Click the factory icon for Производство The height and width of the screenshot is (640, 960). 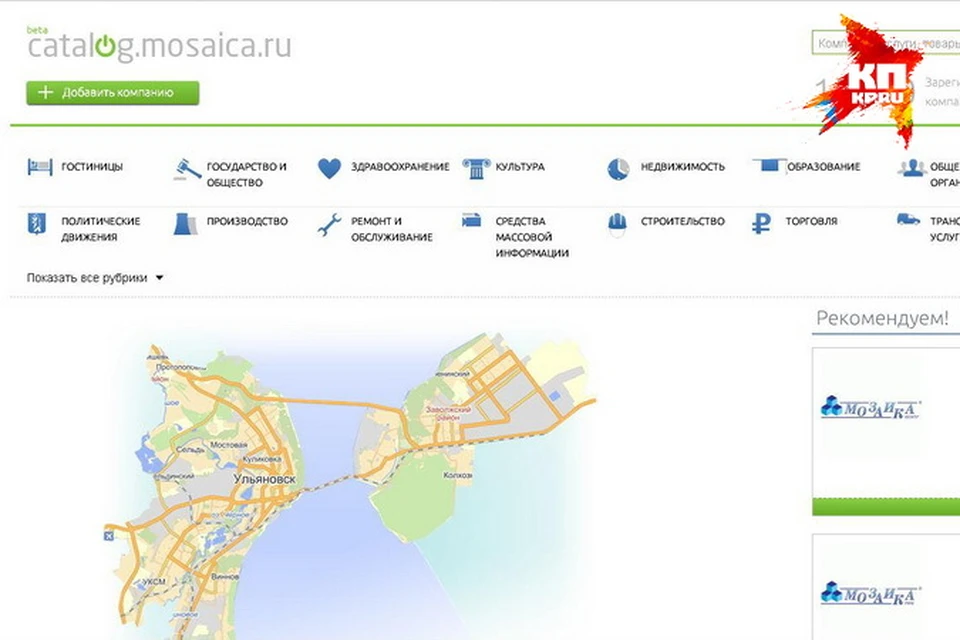(x=186, y=223)
